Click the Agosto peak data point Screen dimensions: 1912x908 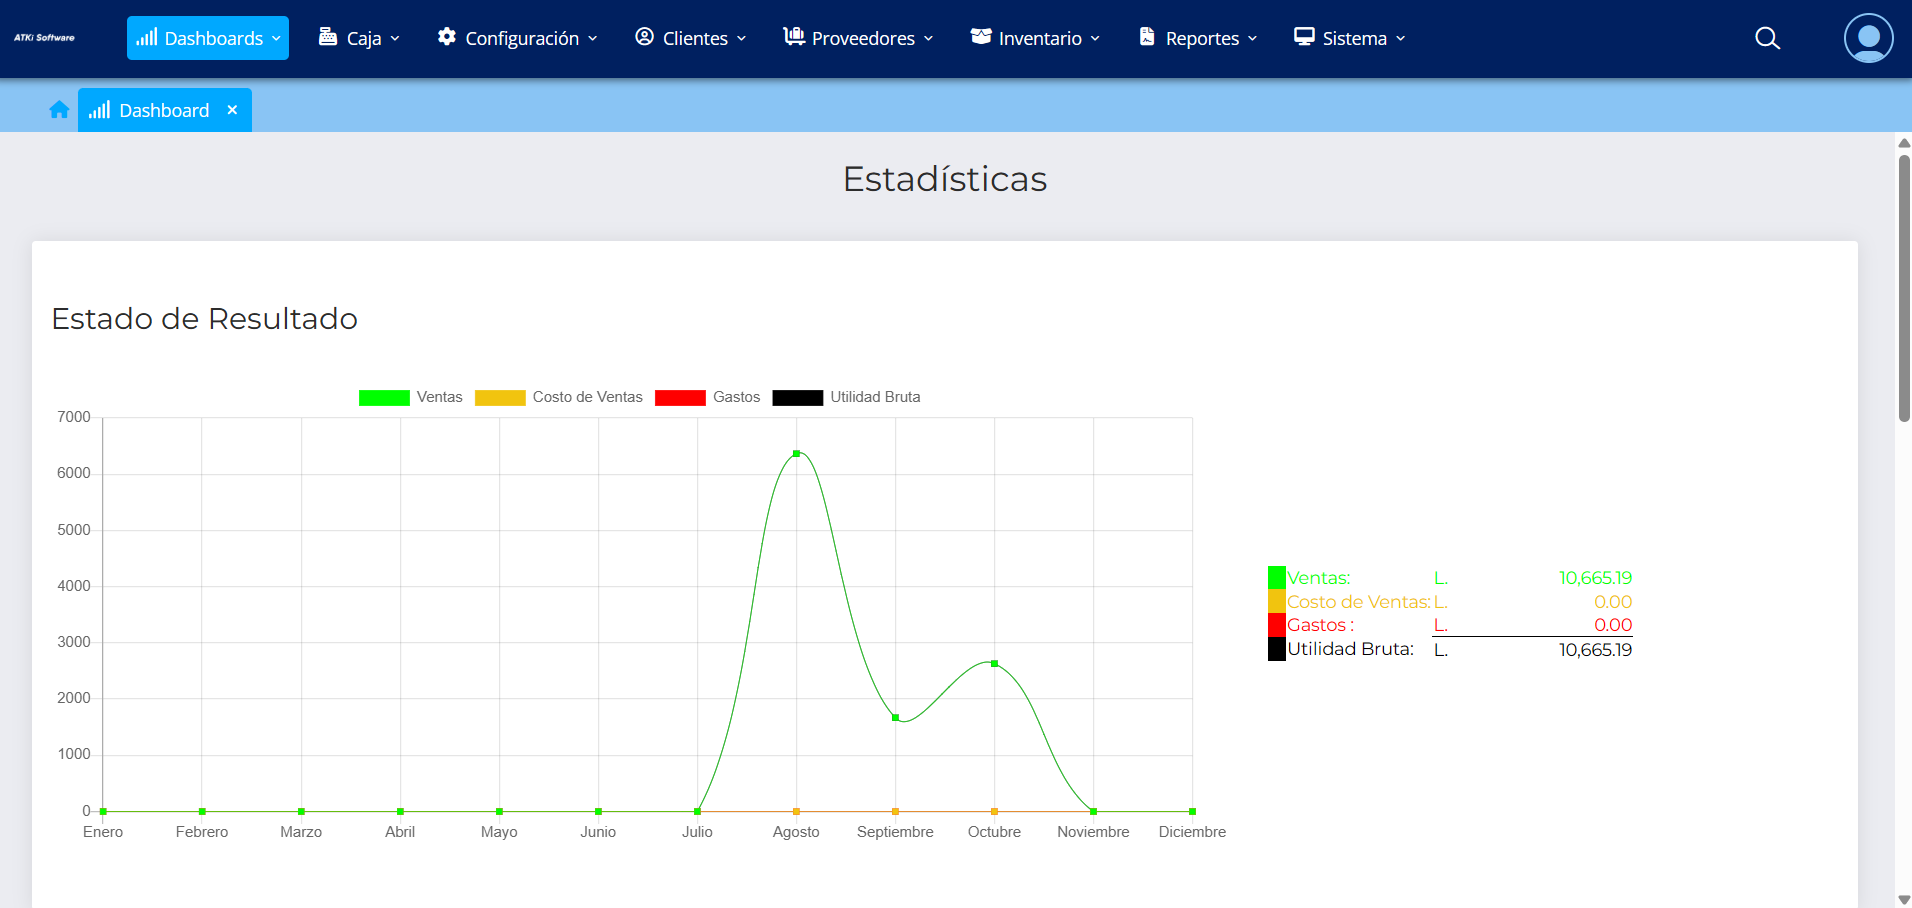796,454
